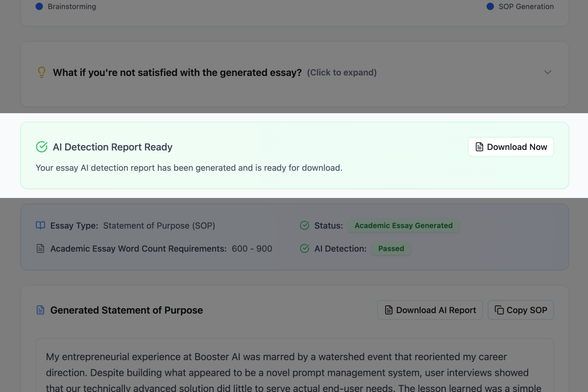The height and width of the screenshot is (392, 588).
Task: Click the chevron arrow on the tips panel
Action: (x=548, y=72)
